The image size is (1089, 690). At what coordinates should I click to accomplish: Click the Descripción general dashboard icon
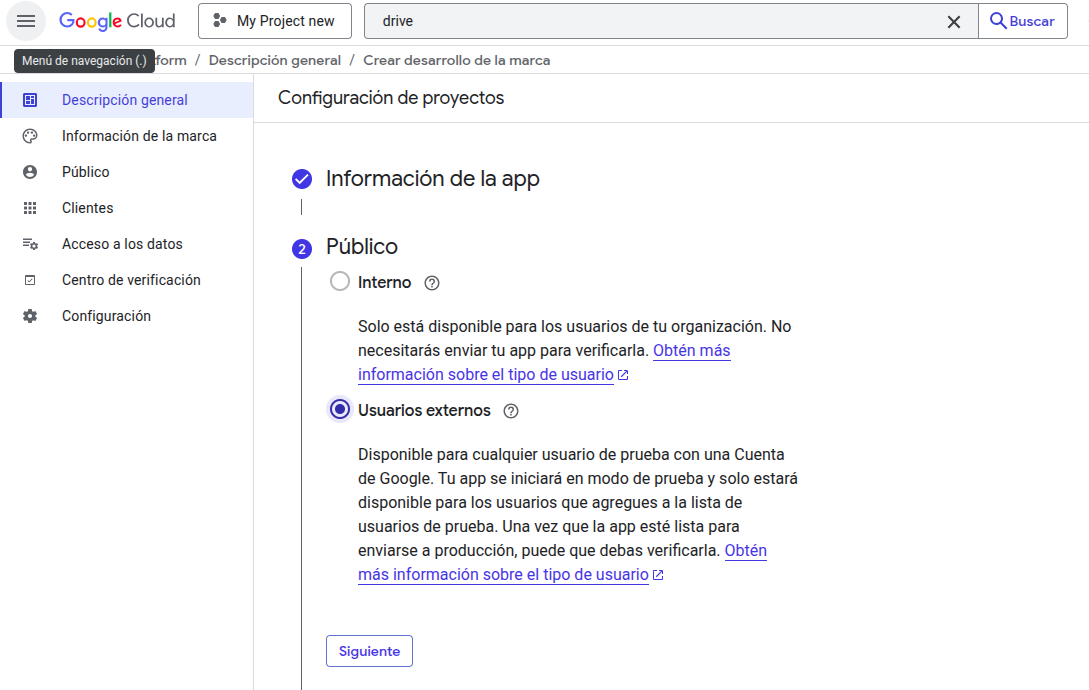pyautogui.click(x=30, y=100)
